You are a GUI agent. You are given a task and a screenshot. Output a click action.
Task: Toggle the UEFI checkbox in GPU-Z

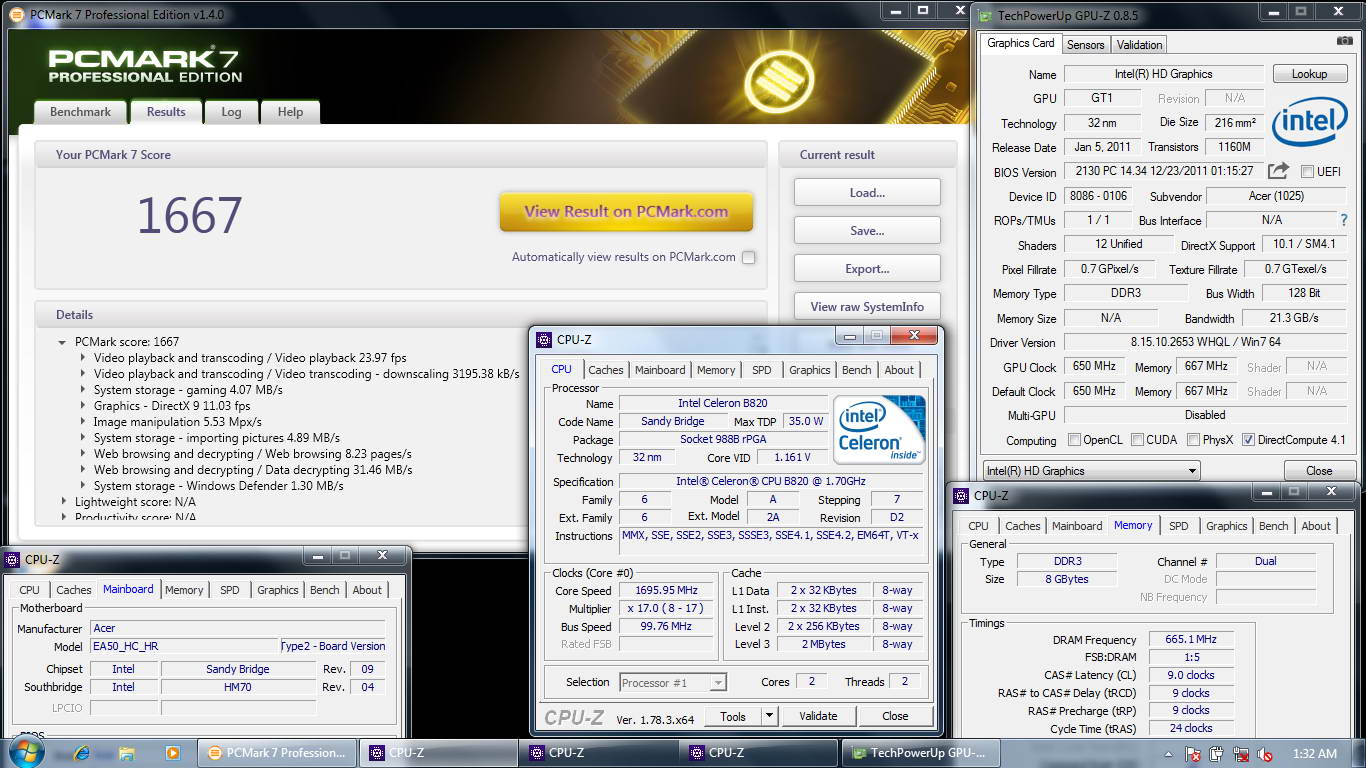click(x=1307, y=171)
